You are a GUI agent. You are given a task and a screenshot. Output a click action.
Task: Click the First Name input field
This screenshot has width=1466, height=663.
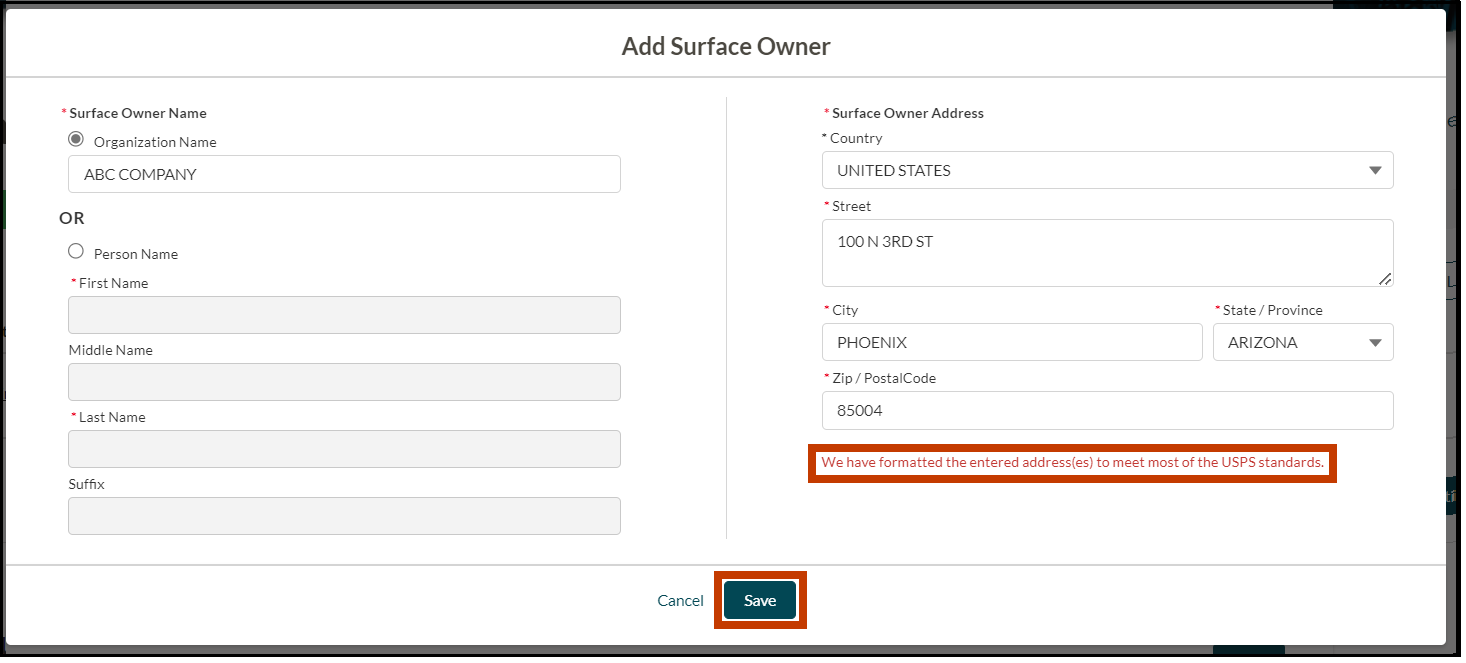coord(344,315)
